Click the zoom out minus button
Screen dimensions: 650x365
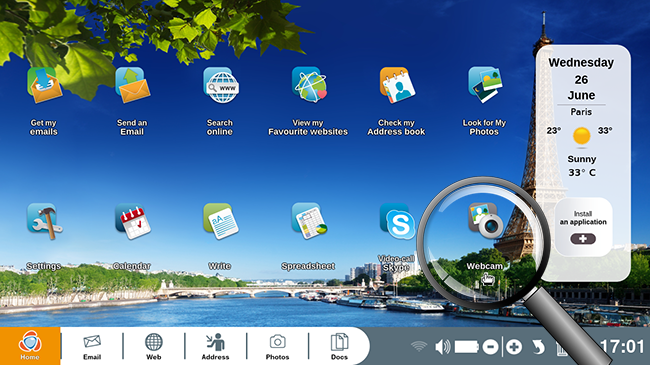(x=490, y=347)
